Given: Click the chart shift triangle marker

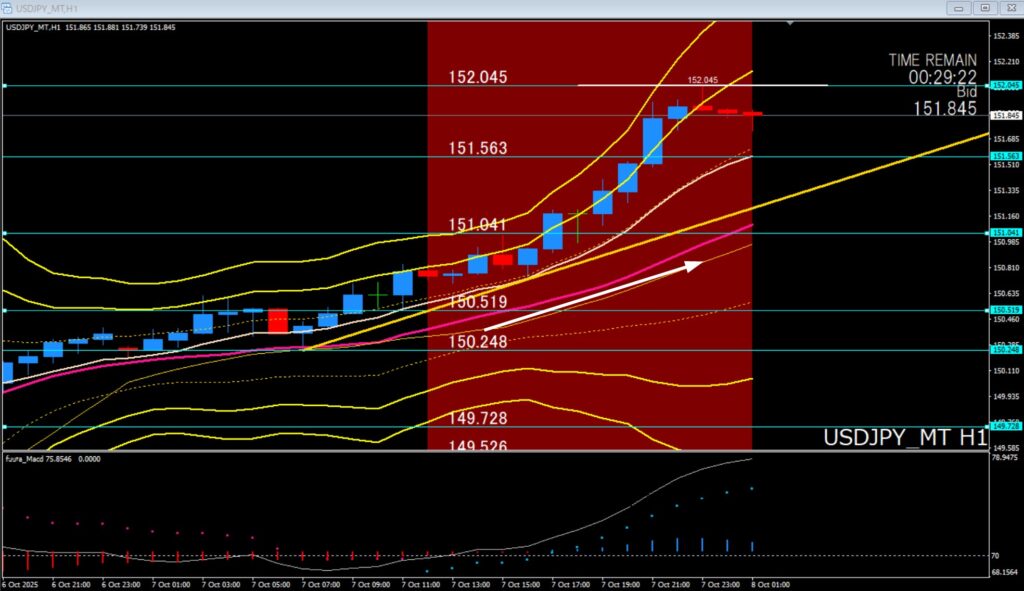Looking at the screenshot, I should (791, 22).
